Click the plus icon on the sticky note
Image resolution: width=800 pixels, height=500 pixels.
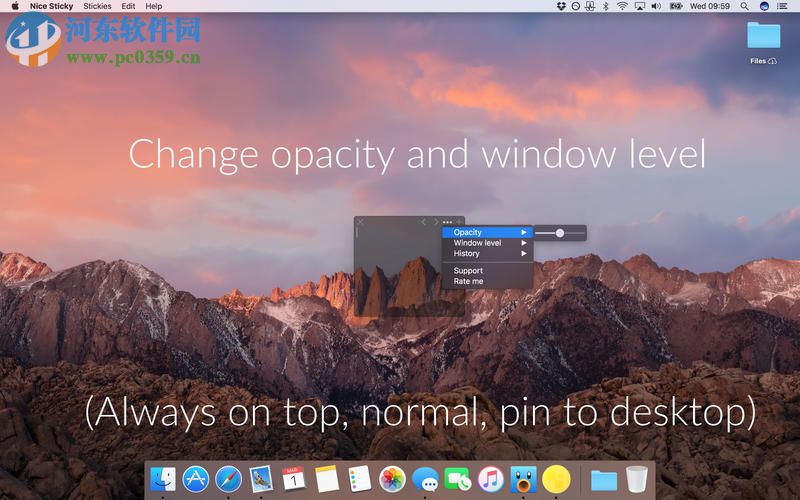click(x=459, y=222)
